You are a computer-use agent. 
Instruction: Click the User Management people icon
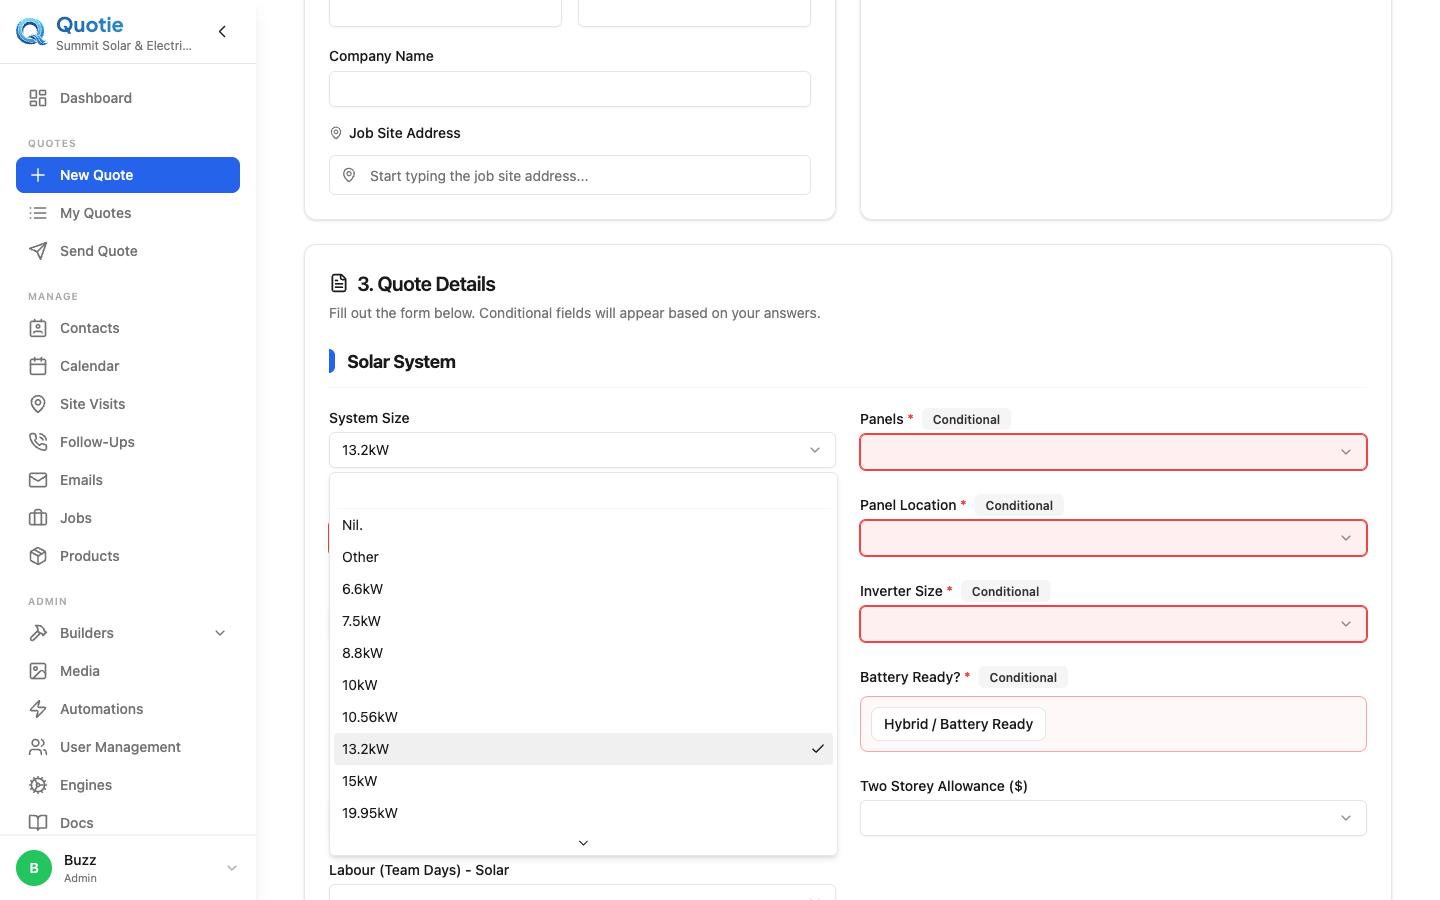[38, 747]
